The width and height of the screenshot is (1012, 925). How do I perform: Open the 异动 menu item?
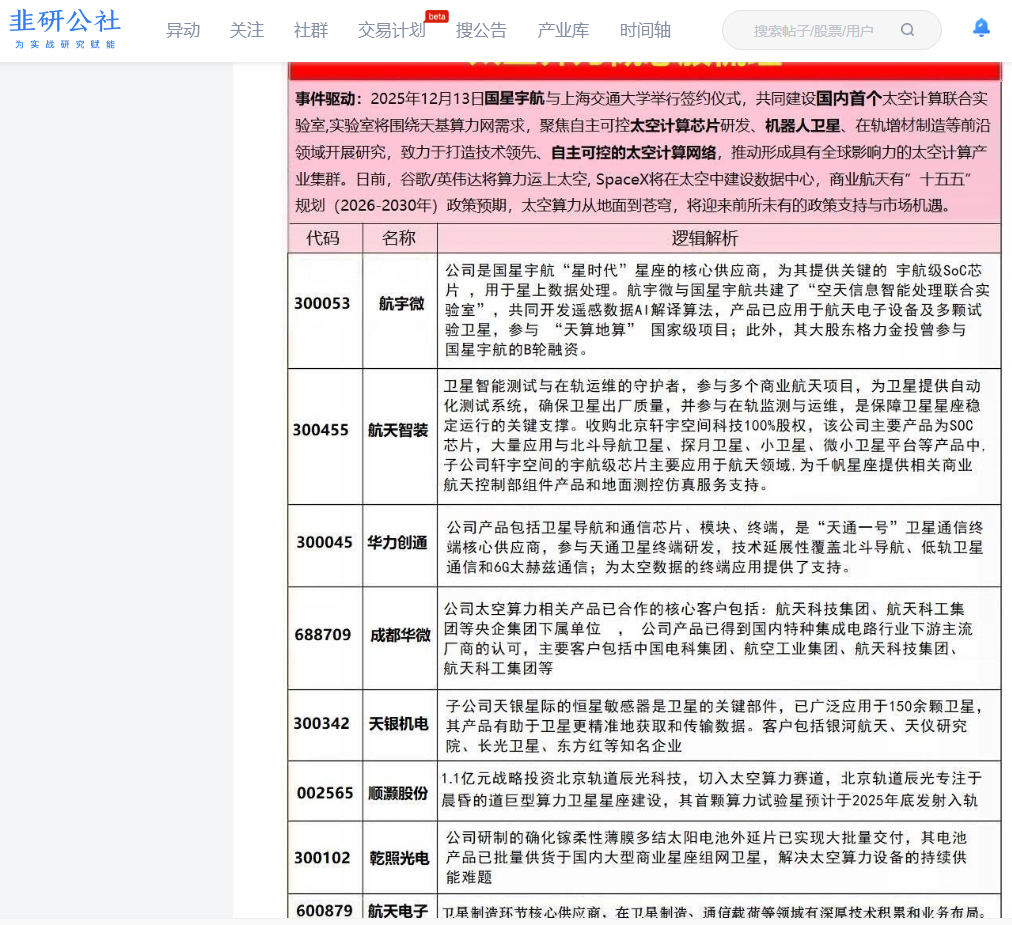click(x=183, y=30)
